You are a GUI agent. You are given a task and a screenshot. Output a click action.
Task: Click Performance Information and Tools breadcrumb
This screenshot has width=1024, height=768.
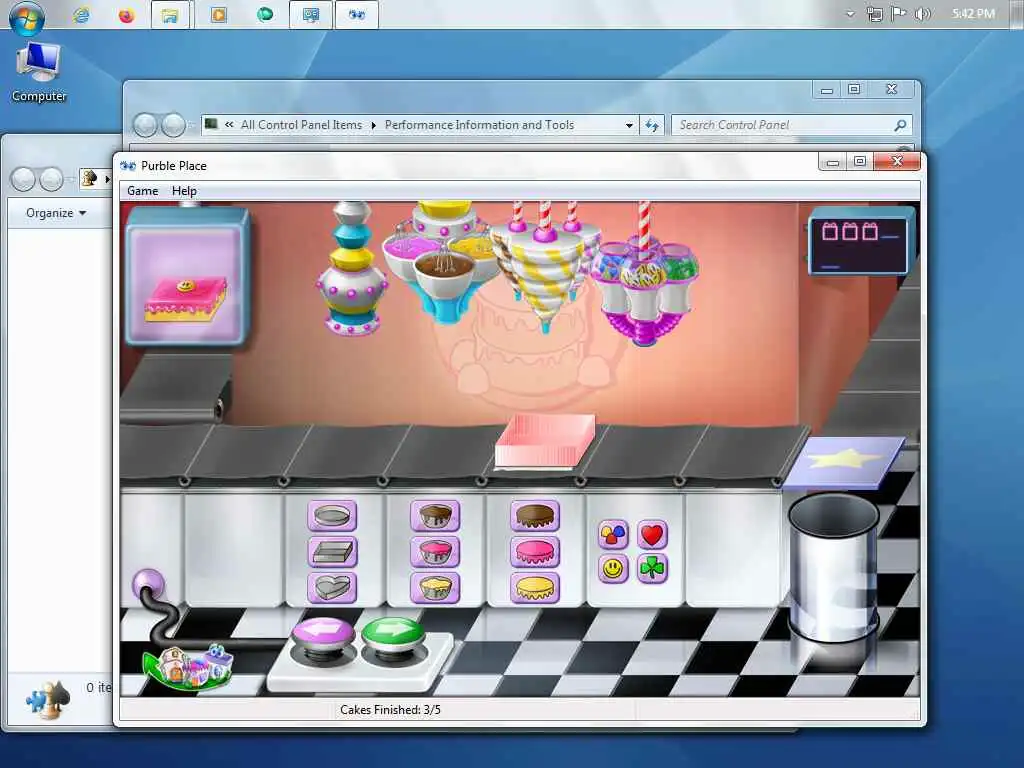click(x=479, y=125)
